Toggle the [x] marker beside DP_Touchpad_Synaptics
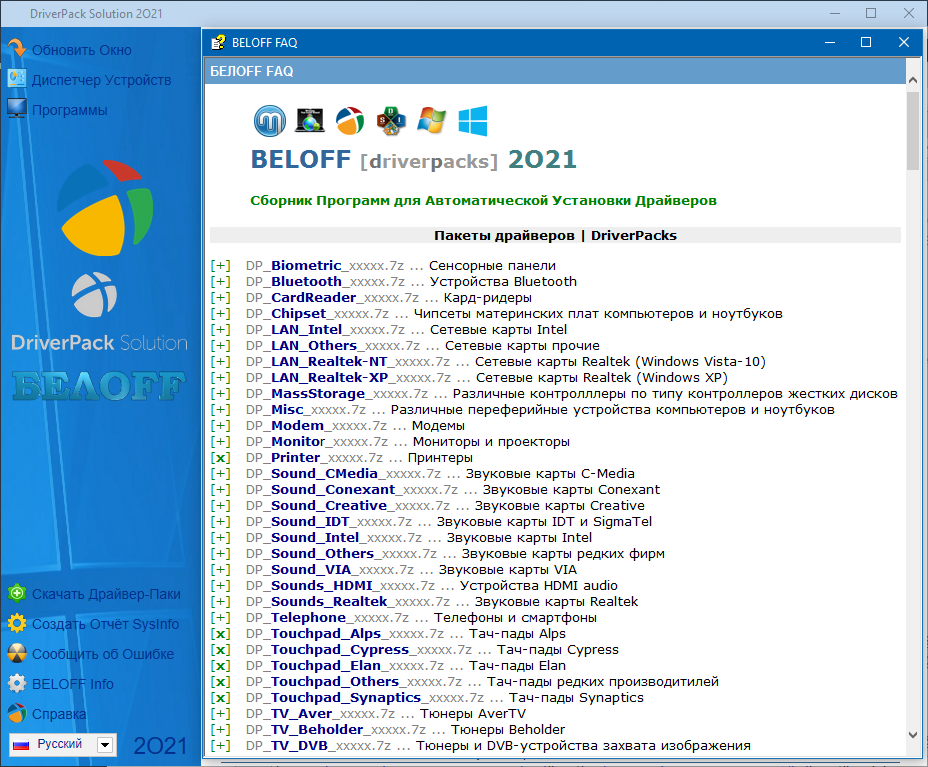 coord(220,698)
